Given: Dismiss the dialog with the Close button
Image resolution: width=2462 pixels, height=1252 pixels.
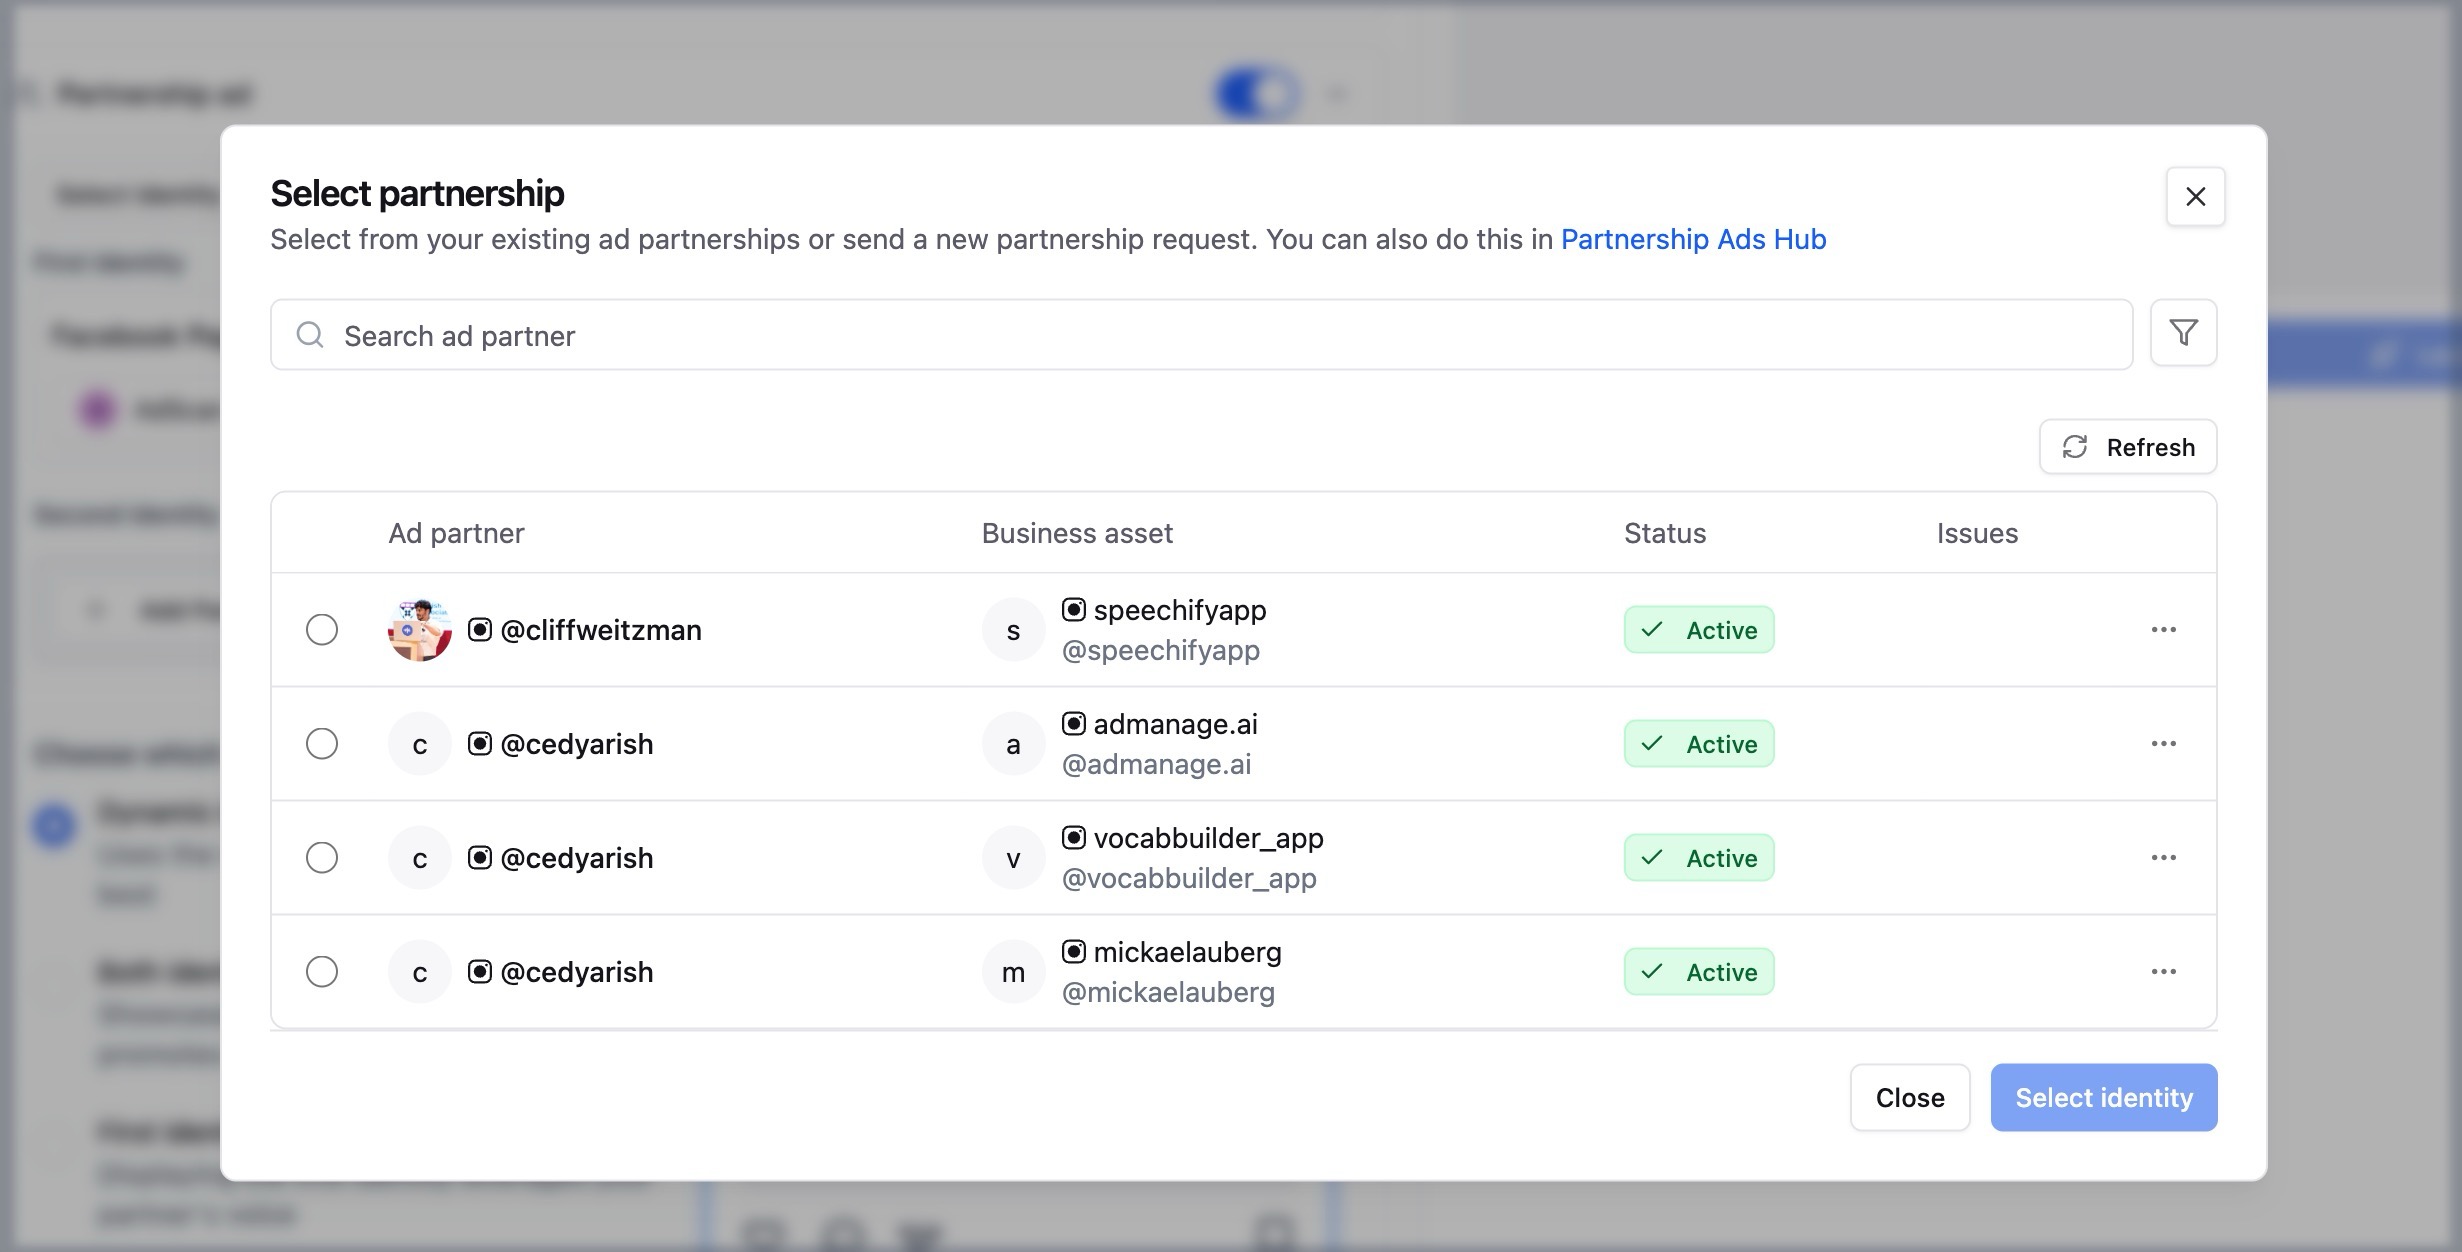Looking at the screenshot, I should (x=1909, y=1097).
